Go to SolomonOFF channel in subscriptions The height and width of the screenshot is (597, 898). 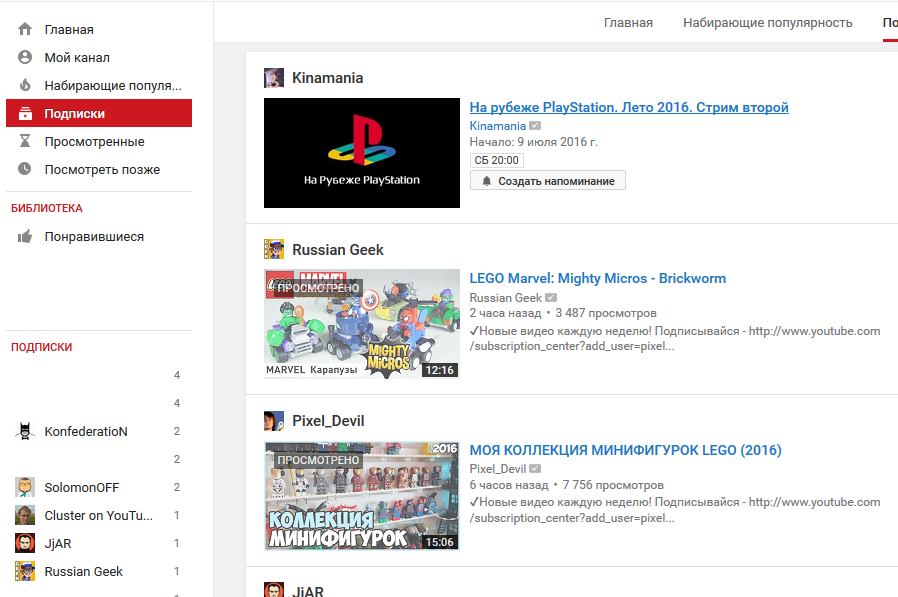tap(81, 487)
